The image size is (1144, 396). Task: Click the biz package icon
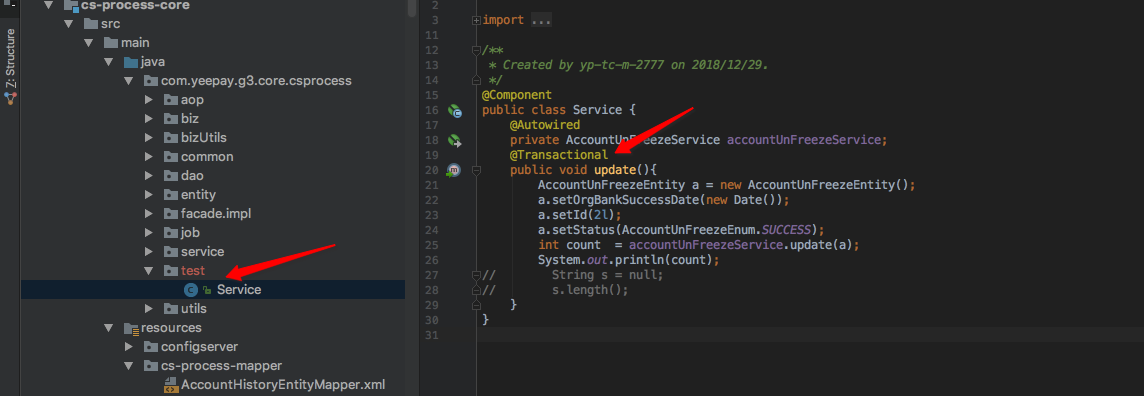pos(170,119)
